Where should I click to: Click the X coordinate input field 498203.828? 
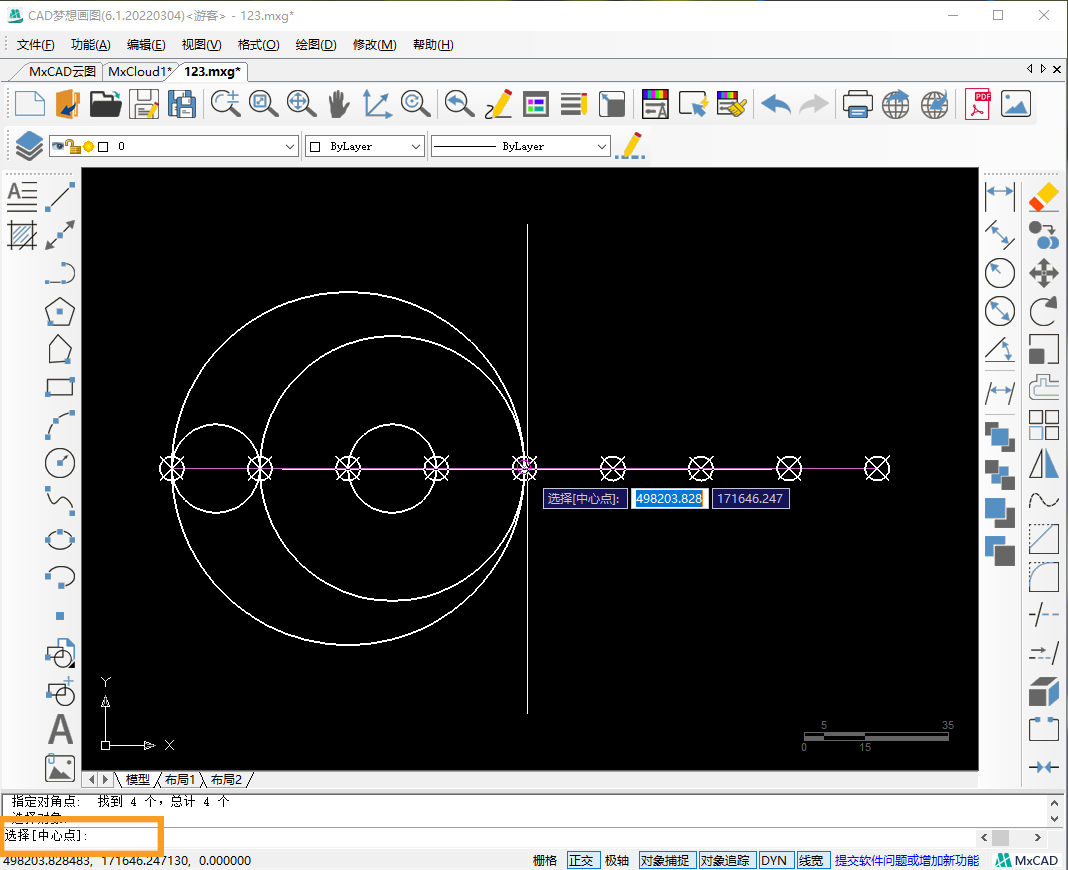[669, 498]
